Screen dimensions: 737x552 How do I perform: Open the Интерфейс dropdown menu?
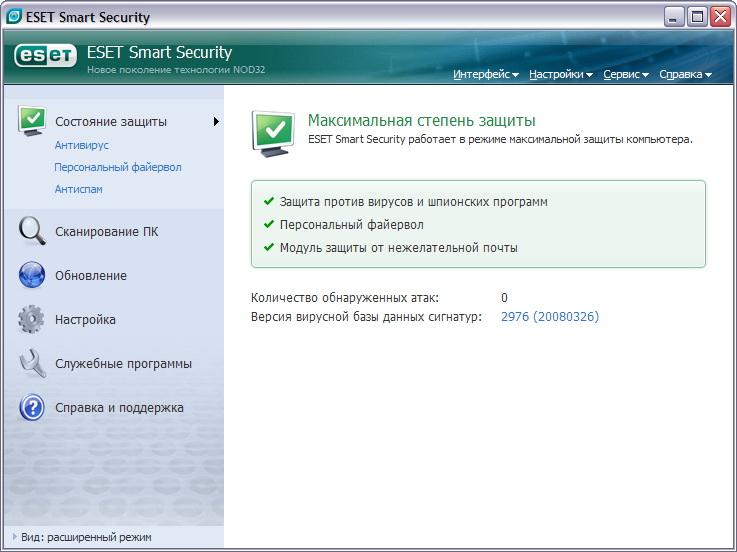tap(486, 75)
